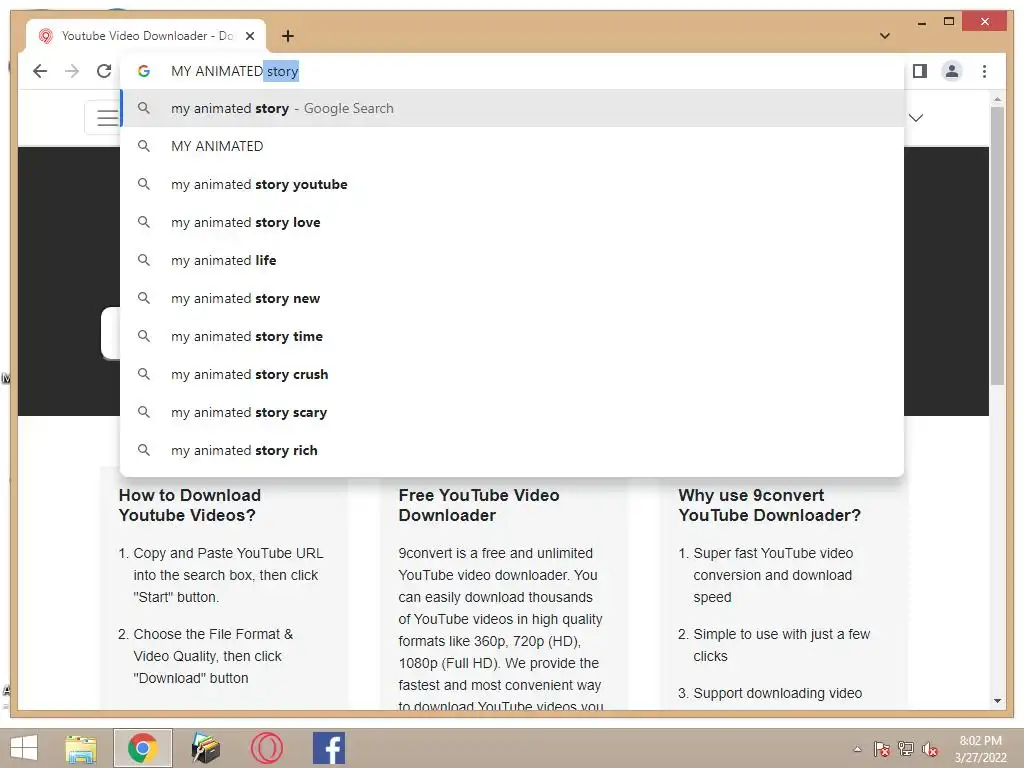Click 'How to Download Youtube Videos?' heading
Viewport: 1024px width, 768px height.
pyautogui.click(x=189, y=505)
